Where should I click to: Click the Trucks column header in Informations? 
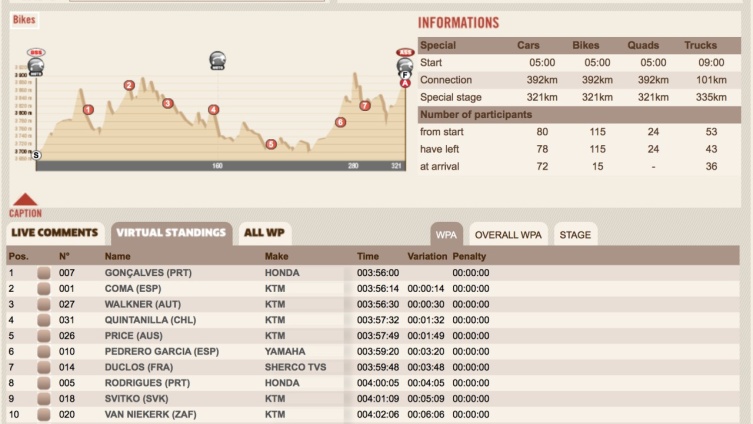tap(701, 45)
